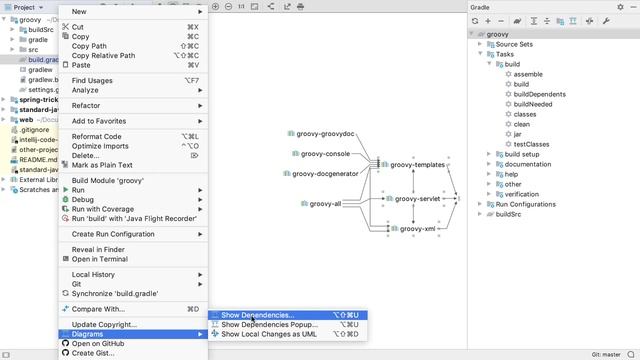This screenshot has height=360, width=640.
Task: Select groovy-console node in diagram
Action: [321, 154]
